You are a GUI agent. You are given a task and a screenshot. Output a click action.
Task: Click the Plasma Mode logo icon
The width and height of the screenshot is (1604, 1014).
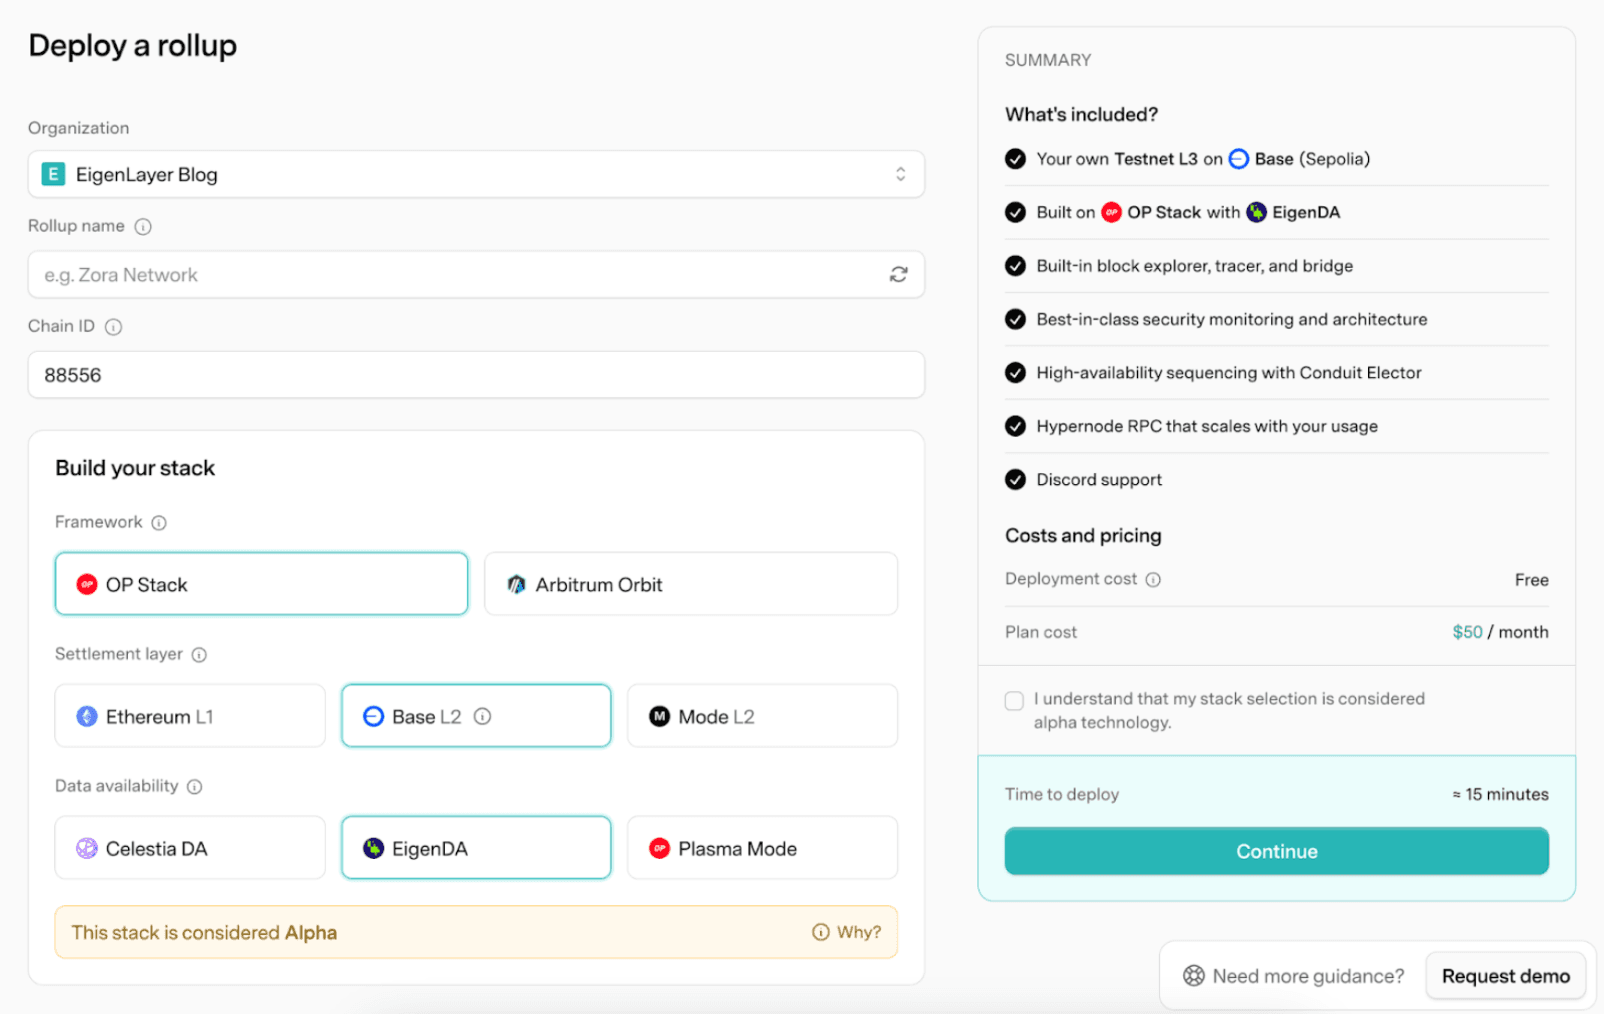(x=659, y=848)
